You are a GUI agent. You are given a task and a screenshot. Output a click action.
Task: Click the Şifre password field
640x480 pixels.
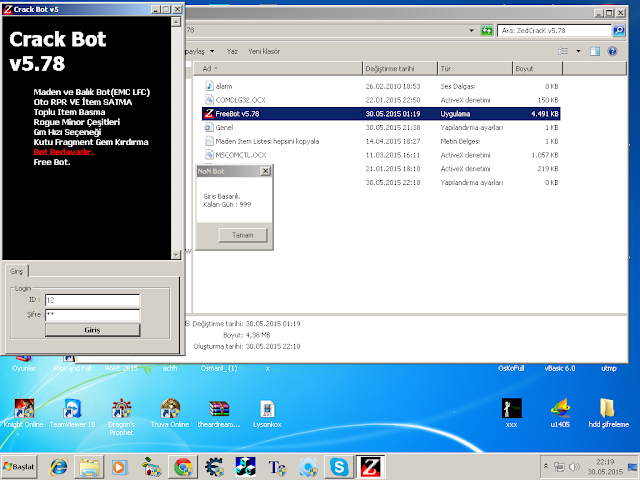pyautogui.click(x=93, y=315)
